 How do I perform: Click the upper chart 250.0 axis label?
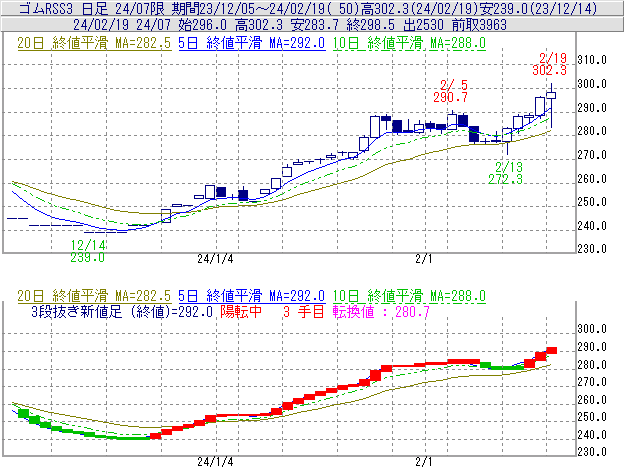(592, 202)
